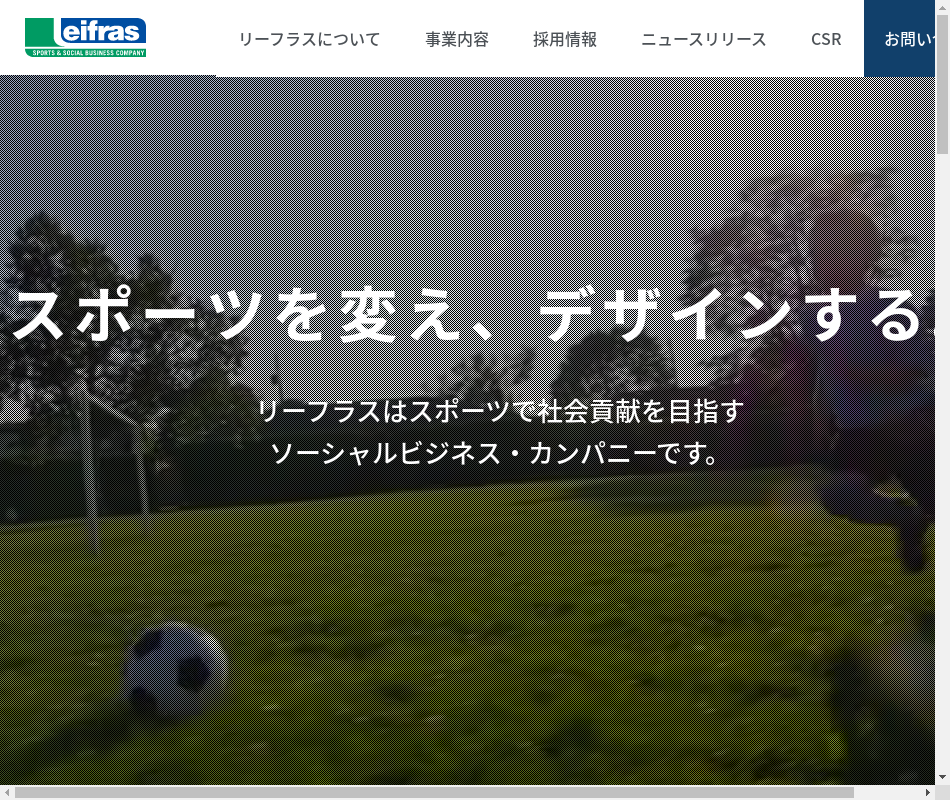Open the 事業内容 menu item

click(457, 39)
